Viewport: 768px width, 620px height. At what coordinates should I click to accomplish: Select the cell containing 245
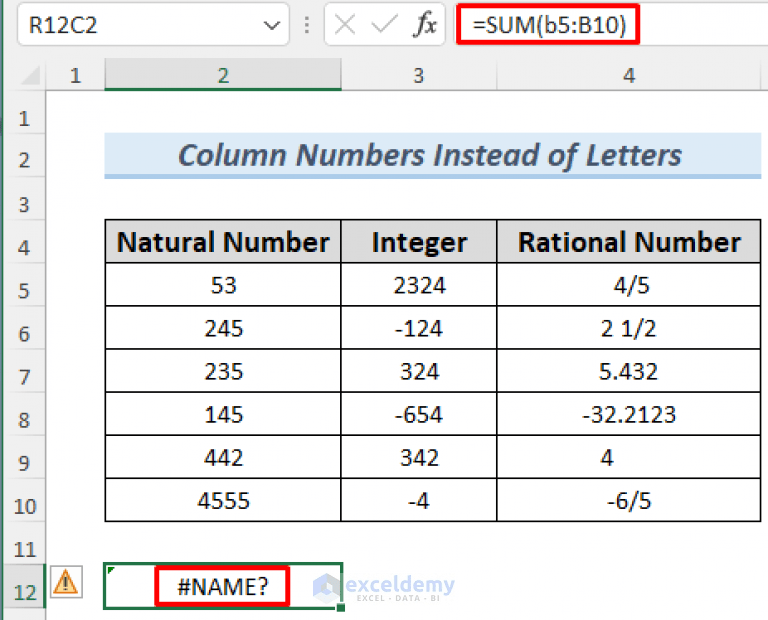[223, 328]
